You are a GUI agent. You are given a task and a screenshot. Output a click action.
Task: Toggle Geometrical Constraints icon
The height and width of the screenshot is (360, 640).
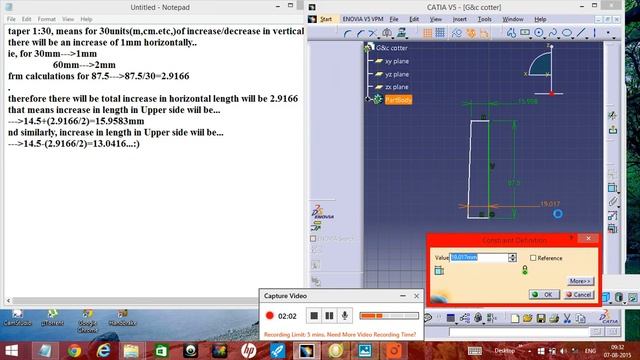(471, 33)
